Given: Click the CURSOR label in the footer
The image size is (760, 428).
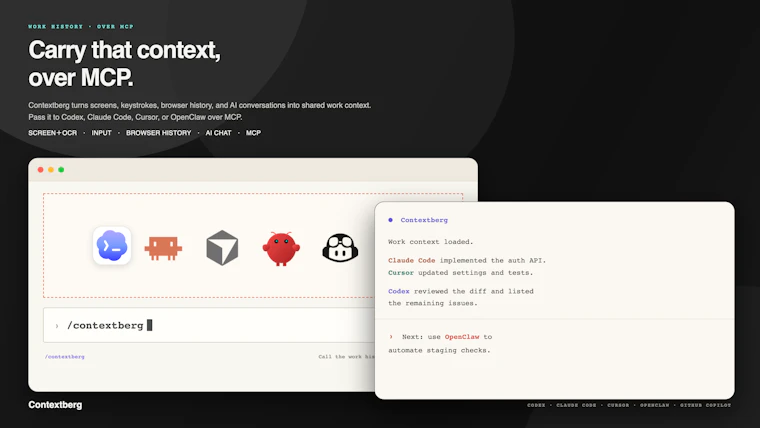Looking at the screenshot, I should [x=618, y=405].
